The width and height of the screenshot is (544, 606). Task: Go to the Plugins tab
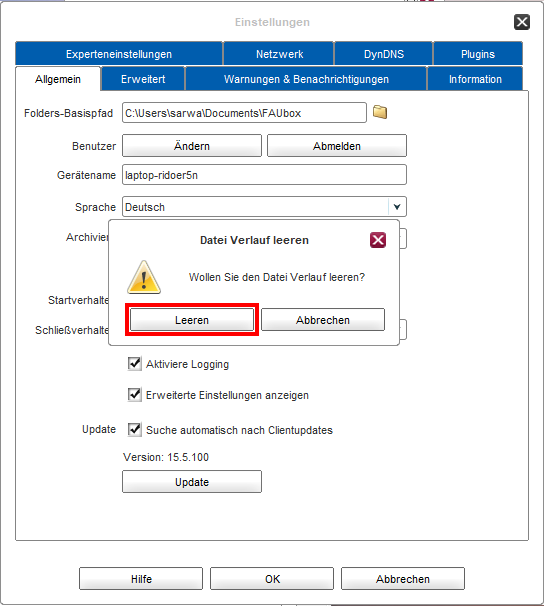(478, 54)
